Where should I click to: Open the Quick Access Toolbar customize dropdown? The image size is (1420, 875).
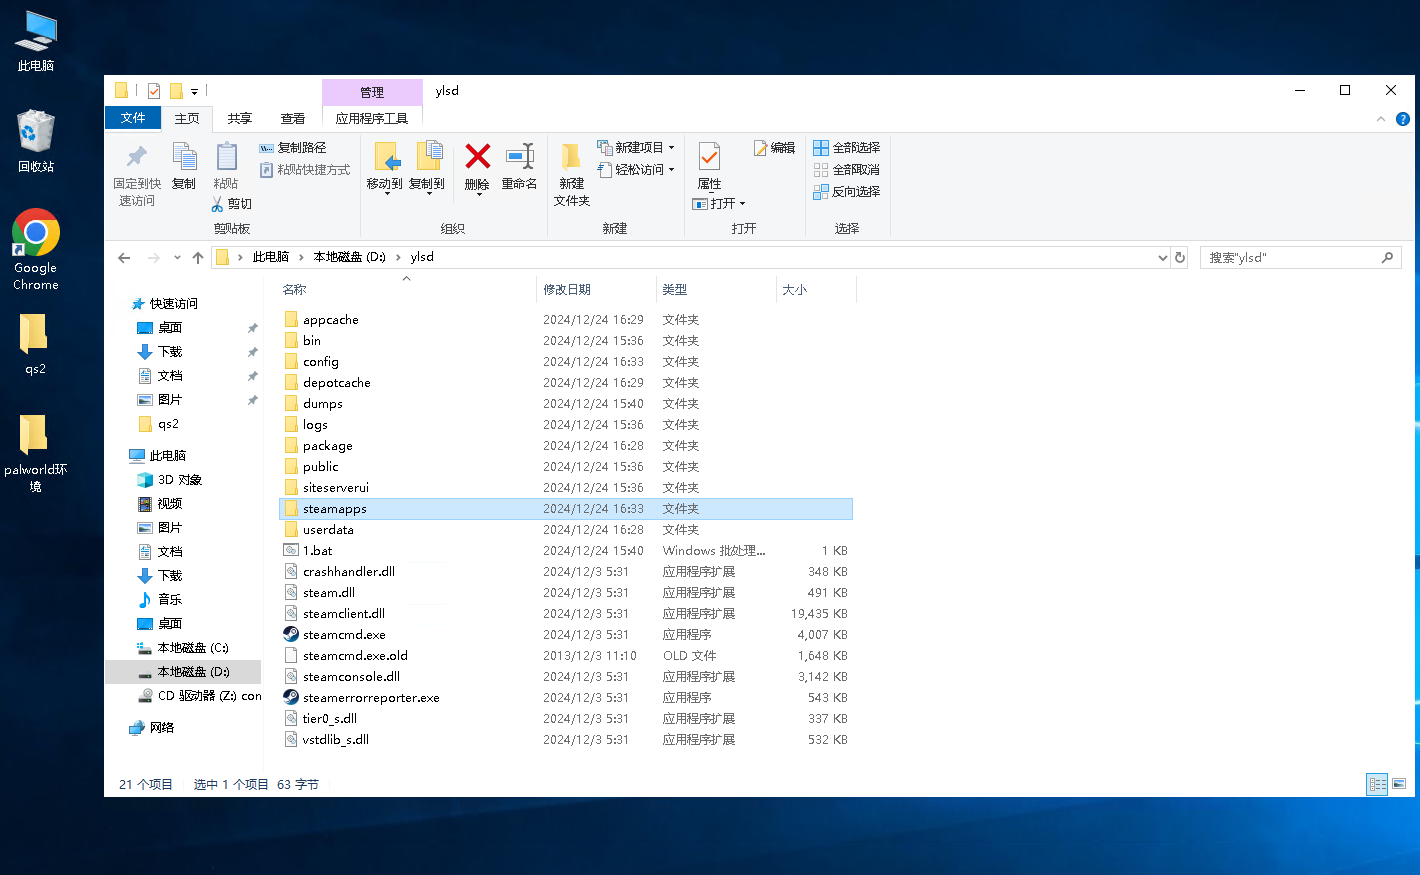point(194,91)
